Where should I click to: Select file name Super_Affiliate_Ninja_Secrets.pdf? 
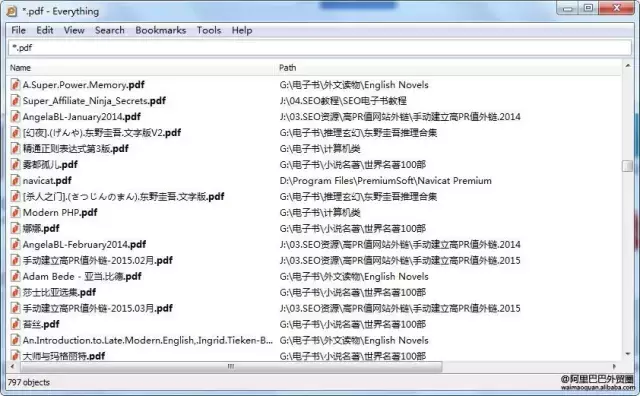click(x=94, y=100)
